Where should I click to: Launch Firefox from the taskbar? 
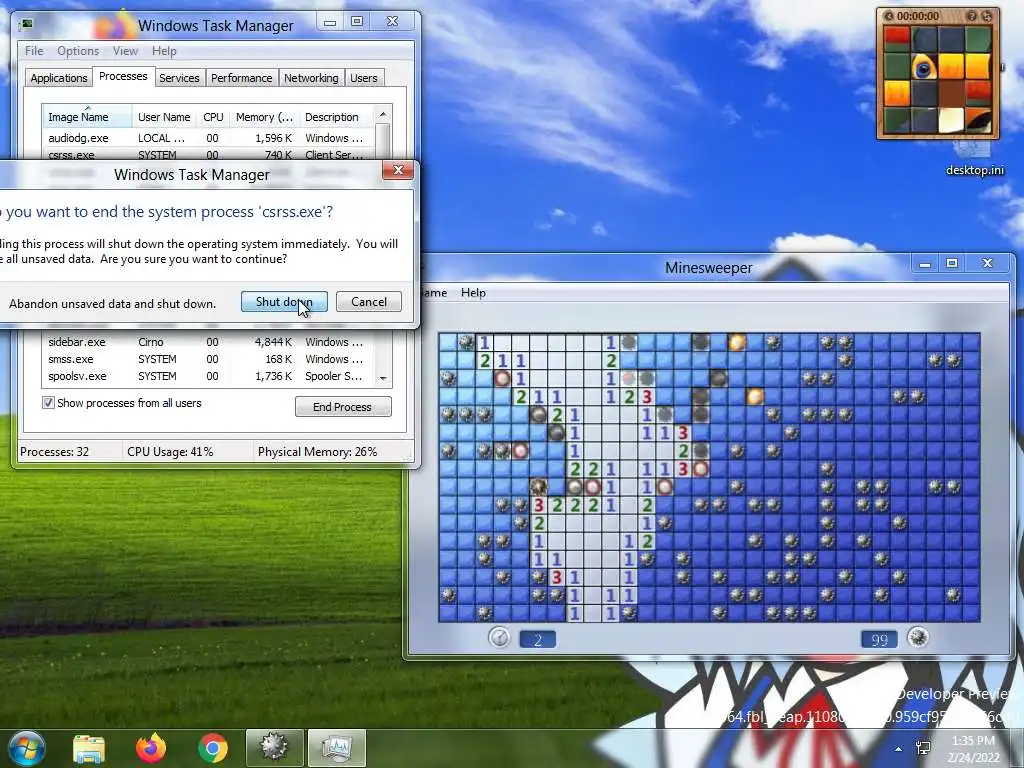[151, 748]
